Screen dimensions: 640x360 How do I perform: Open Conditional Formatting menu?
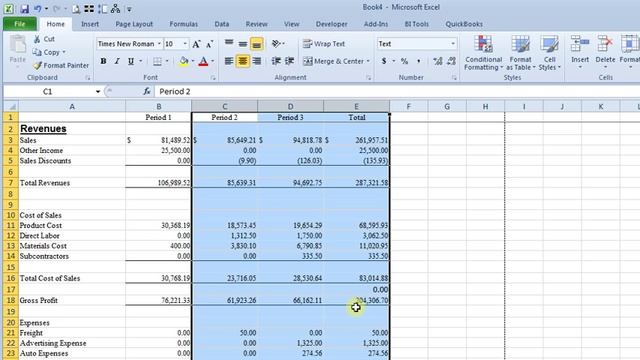pyautogui.click(x=483, y=52)
